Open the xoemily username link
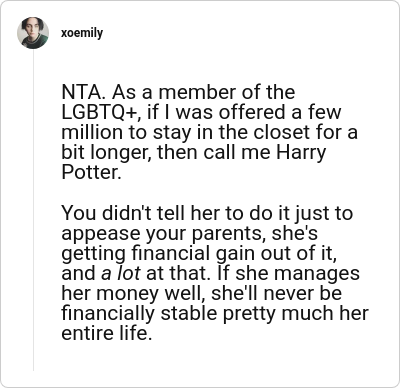 click(82, 33)
